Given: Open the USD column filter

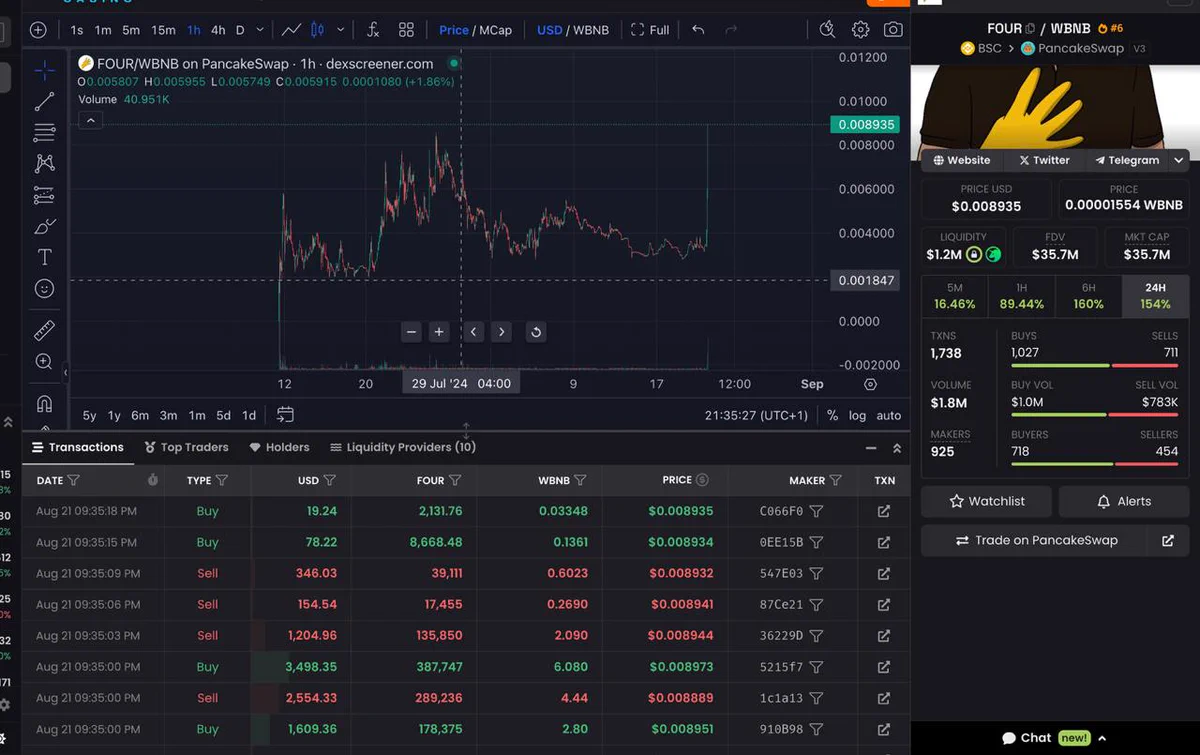Looking at the screenshot, I should click(x=329, y=481).
